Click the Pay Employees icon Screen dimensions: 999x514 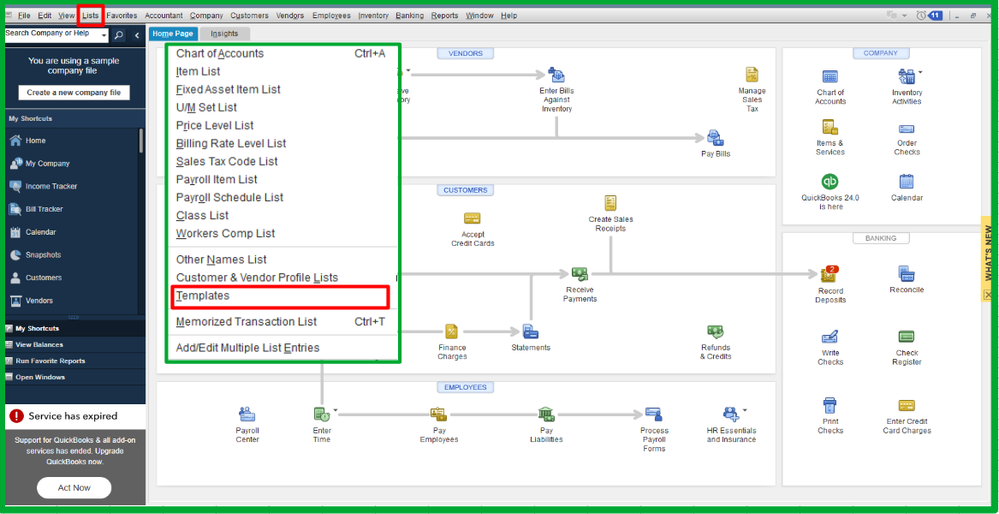pyautogui.click(x=438, y=415)
